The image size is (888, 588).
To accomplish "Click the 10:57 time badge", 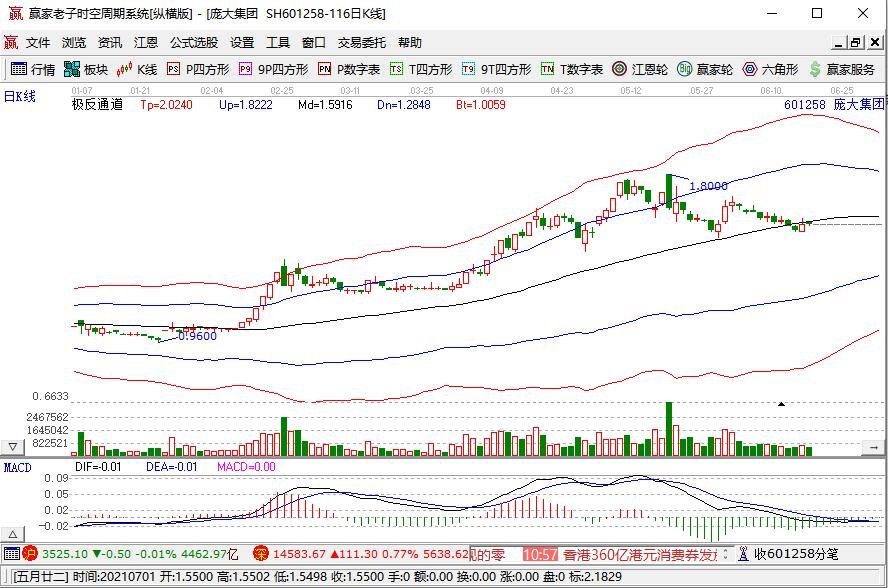I will 540,554.
